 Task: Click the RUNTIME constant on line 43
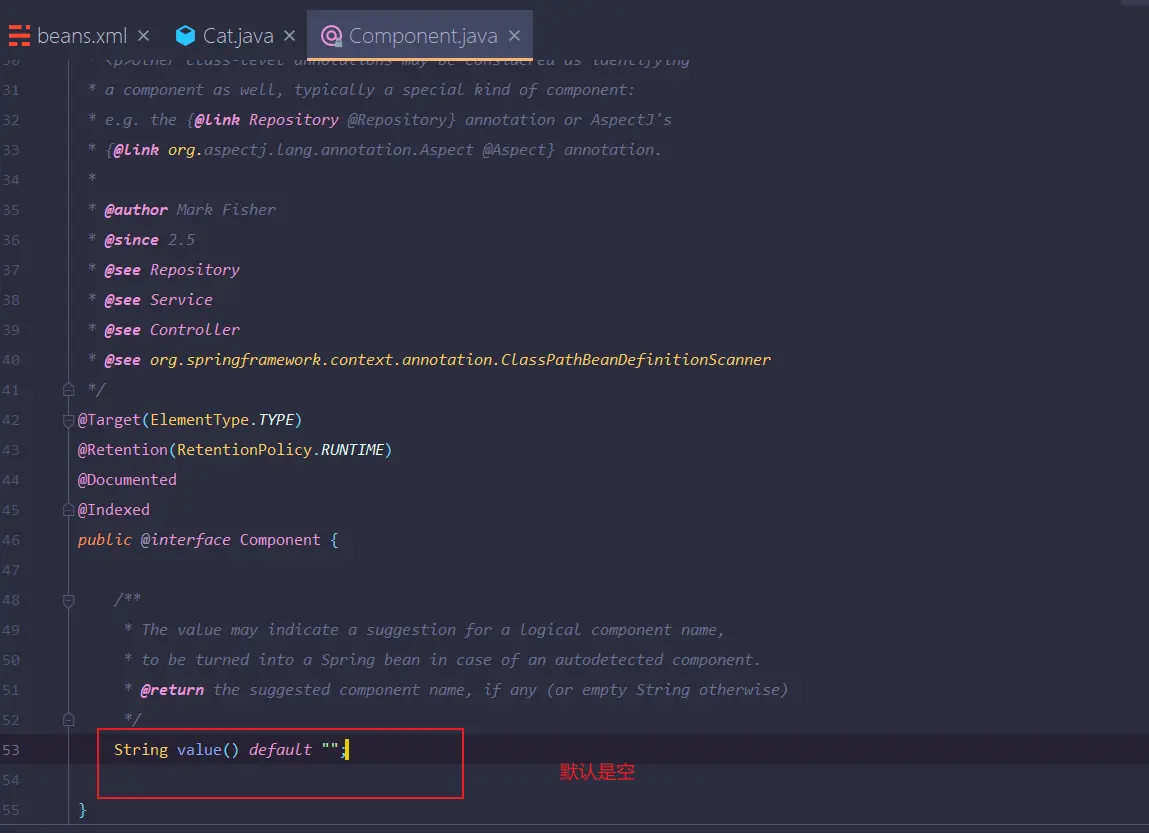pos(352,450)
